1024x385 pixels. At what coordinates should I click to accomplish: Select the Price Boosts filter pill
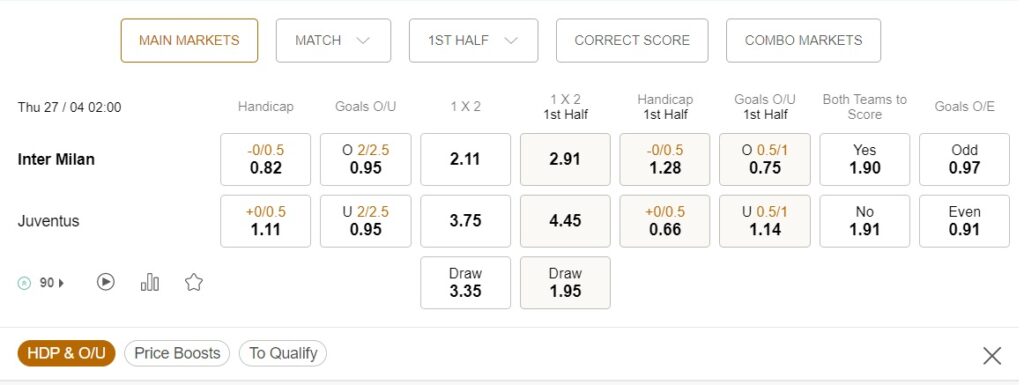177,353
